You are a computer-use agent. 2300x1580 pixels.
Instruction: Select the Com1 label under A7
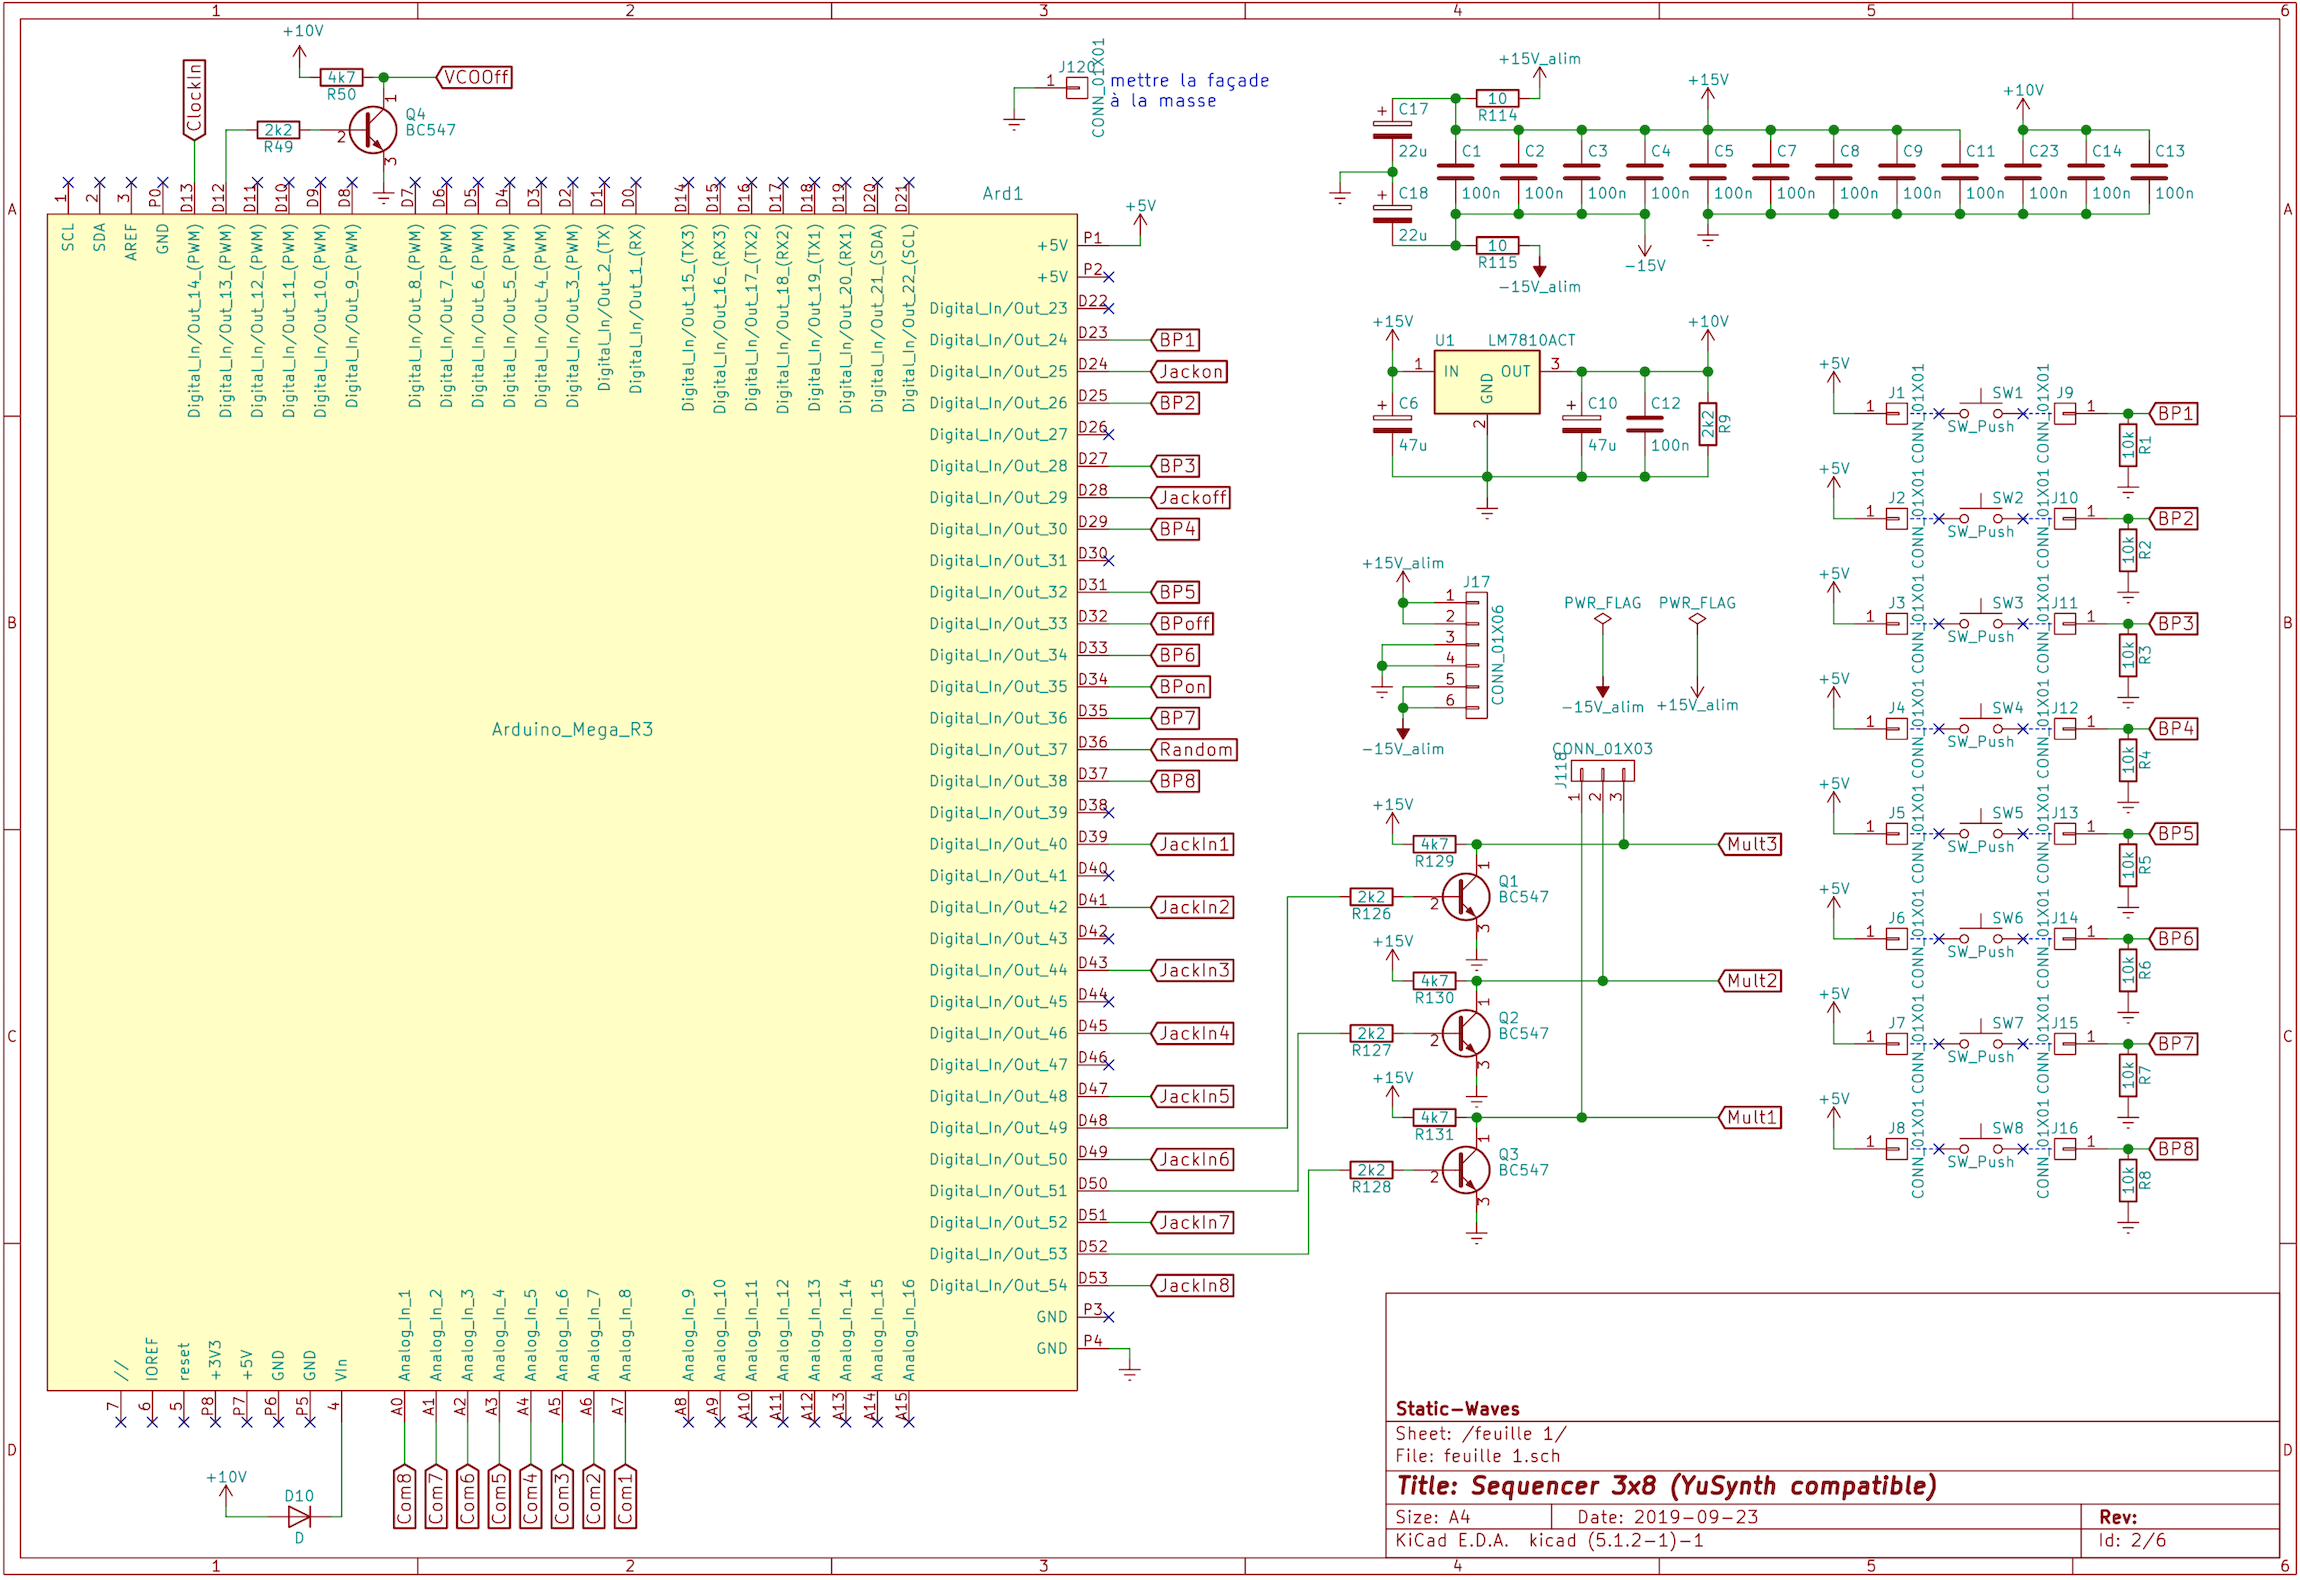[625, 1497]
